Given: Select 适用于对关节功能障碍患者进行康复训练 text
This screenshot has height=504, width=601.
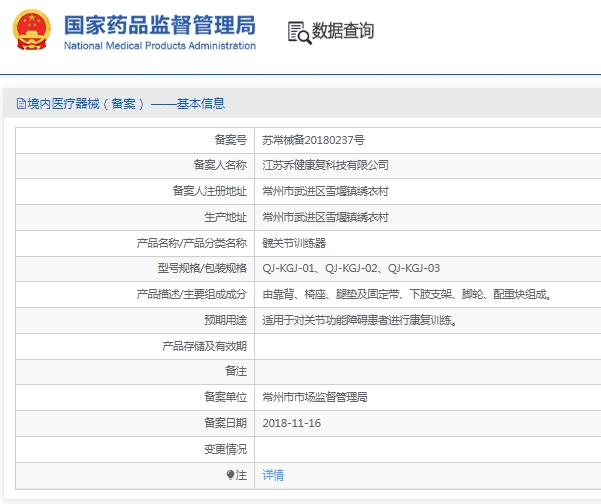Looking at the screenshot, I should pos(359,320).
